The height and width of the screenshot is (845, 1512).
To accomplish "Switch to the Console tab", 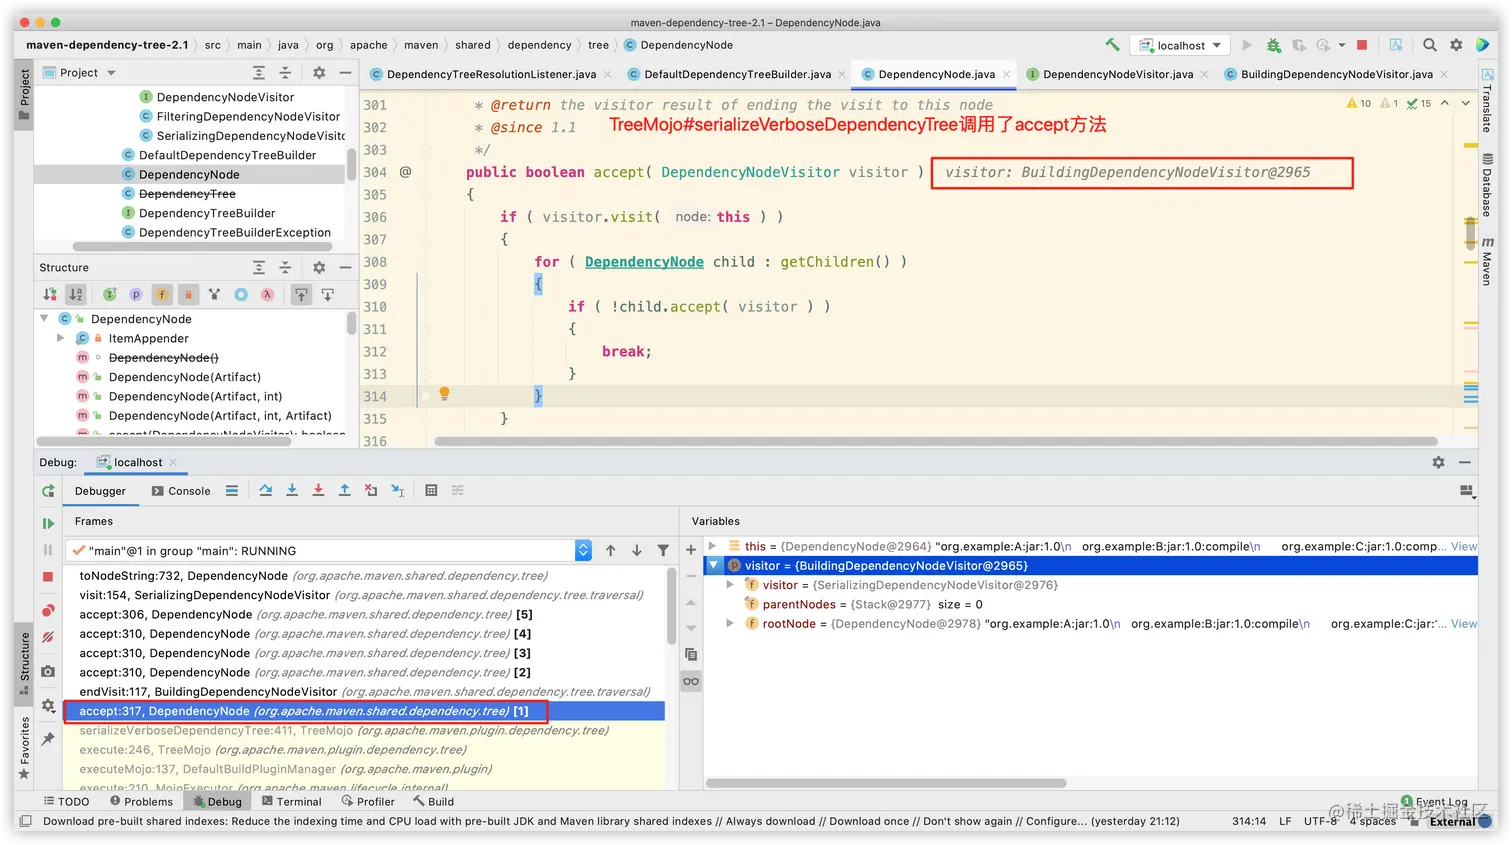I will (x=181, y=491).
